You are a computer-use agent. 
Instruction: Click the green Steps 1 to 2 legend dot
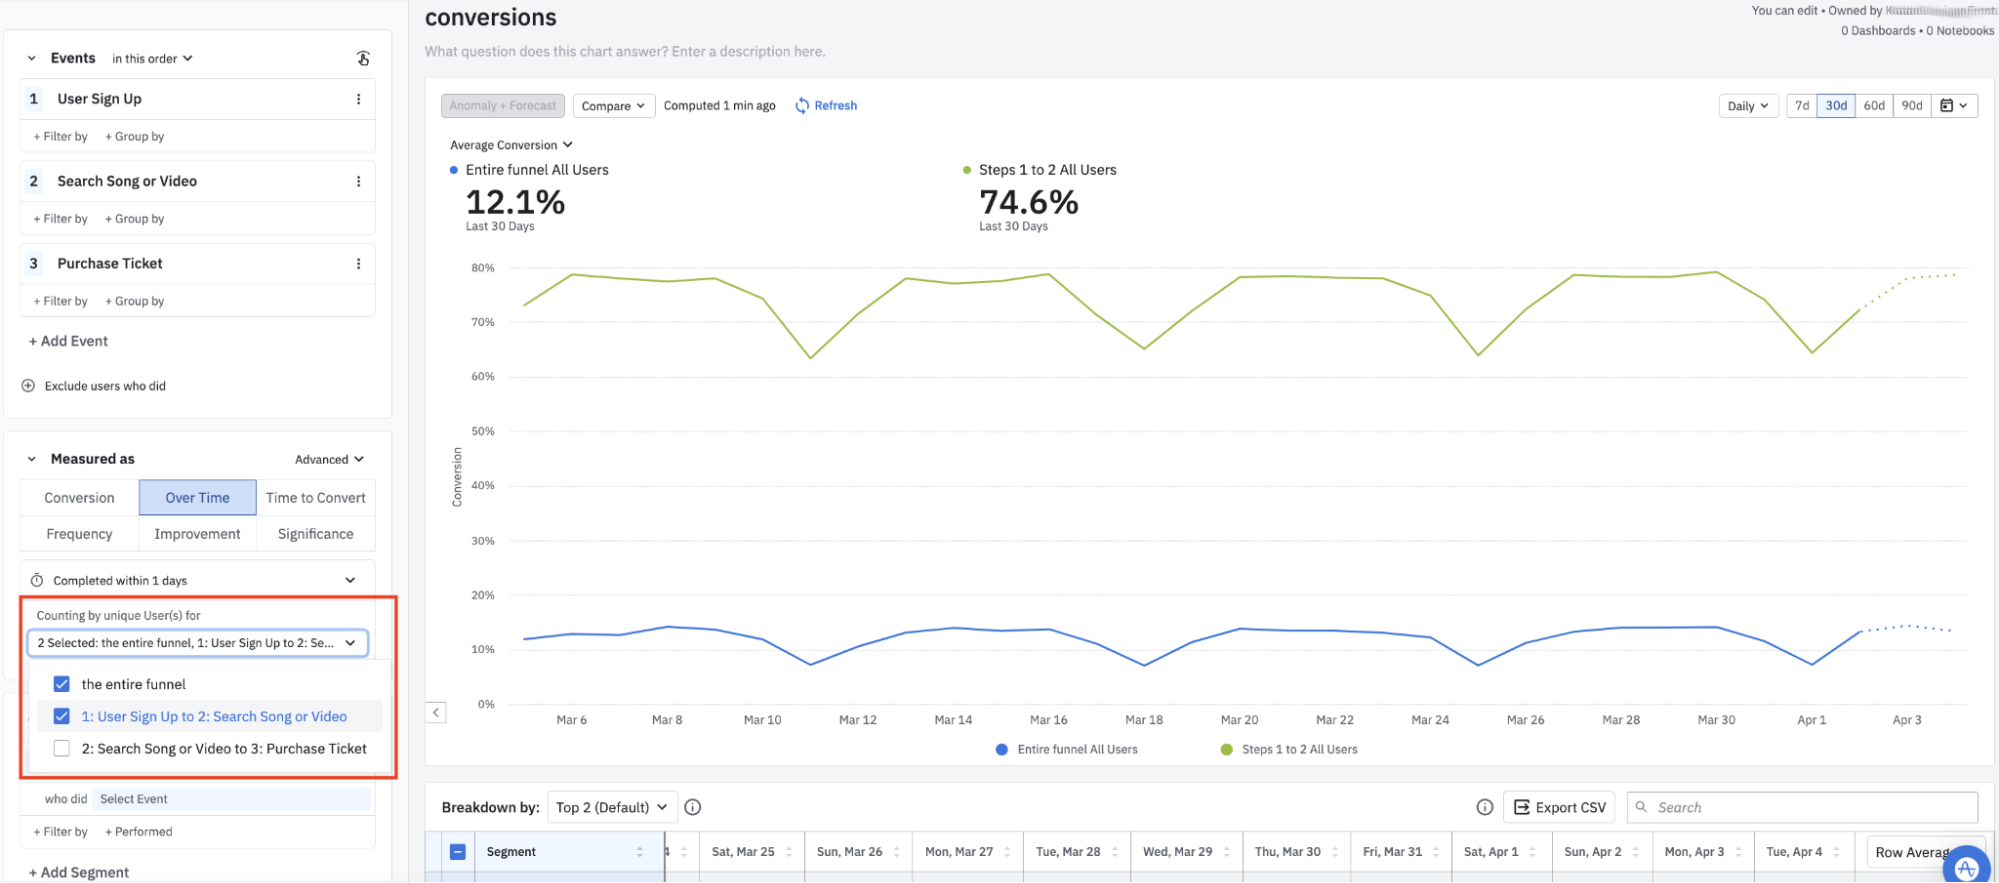pos(1226,750)
